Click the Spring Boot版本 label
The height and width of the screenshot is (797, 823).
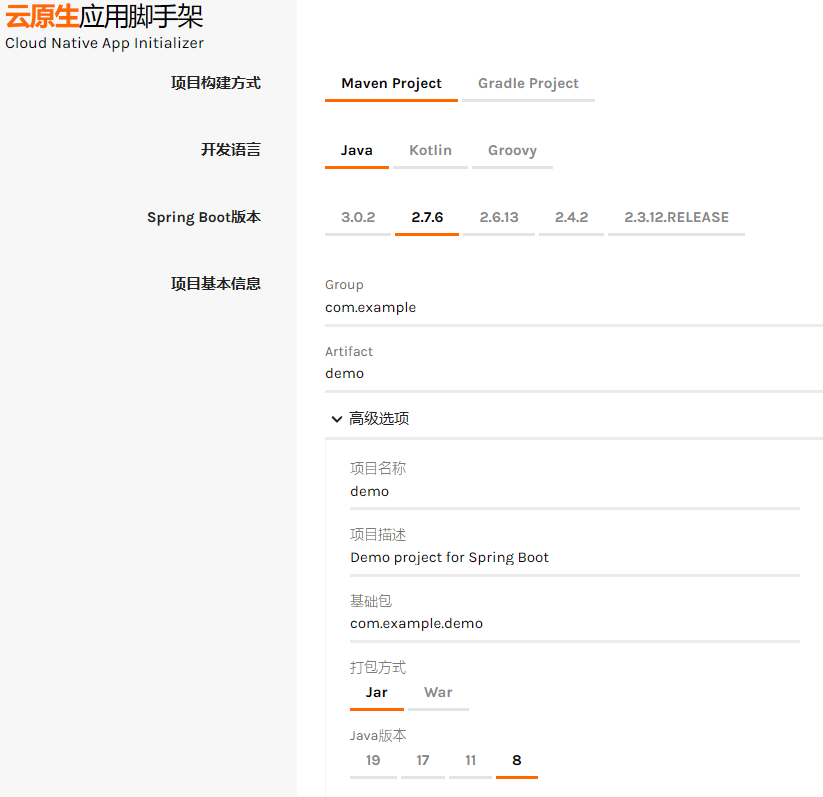204,217
